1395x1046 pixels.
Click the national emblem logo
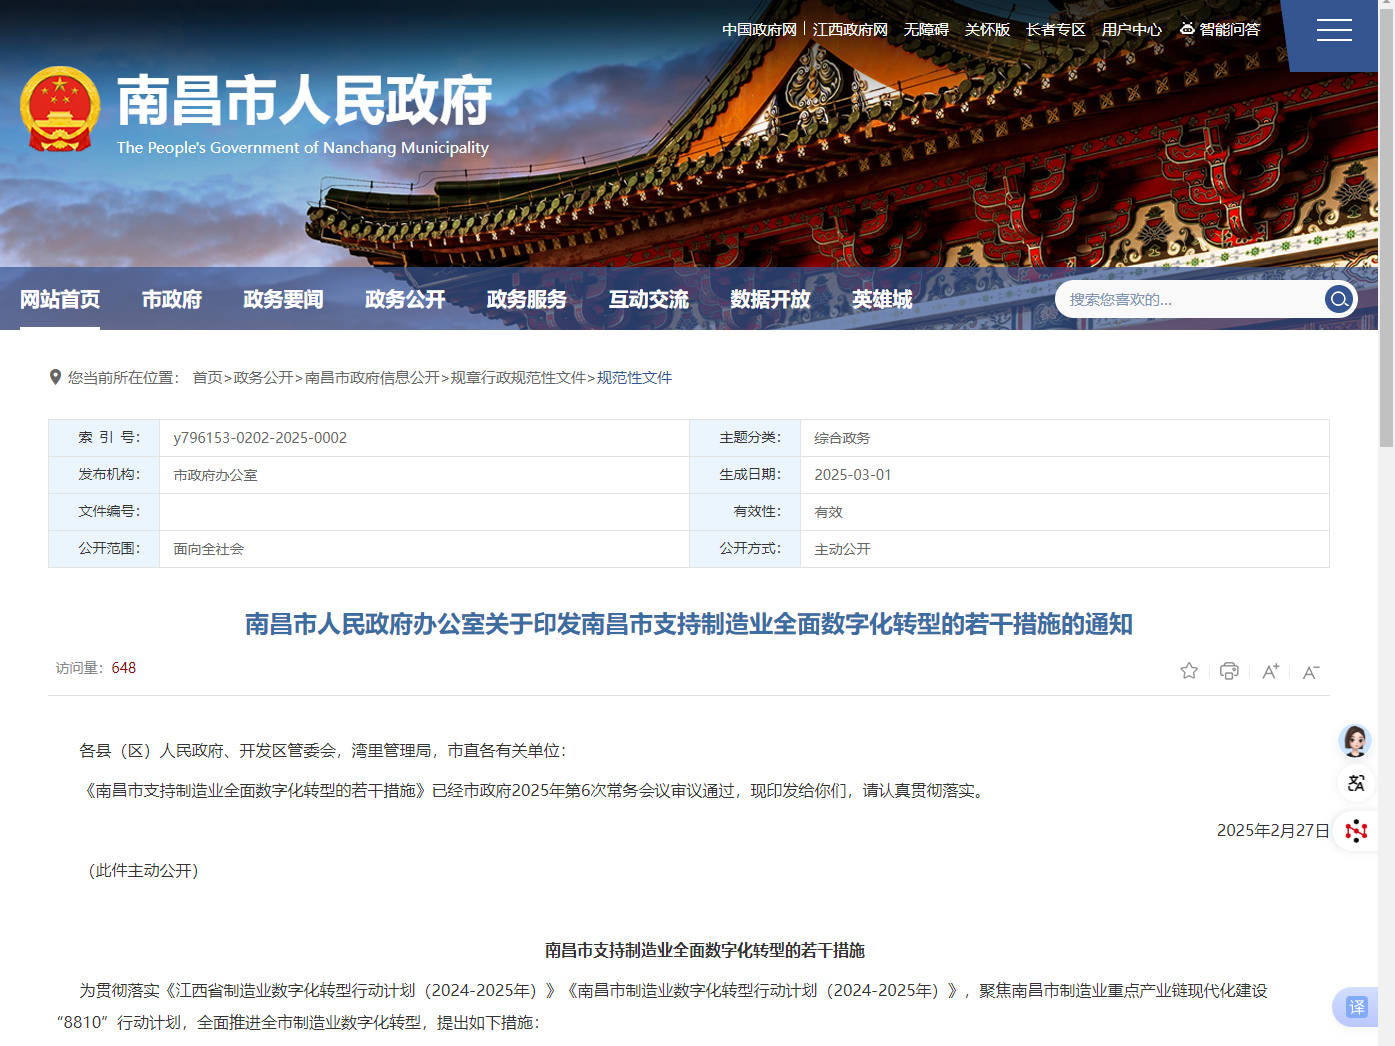[x=60, y=109]
